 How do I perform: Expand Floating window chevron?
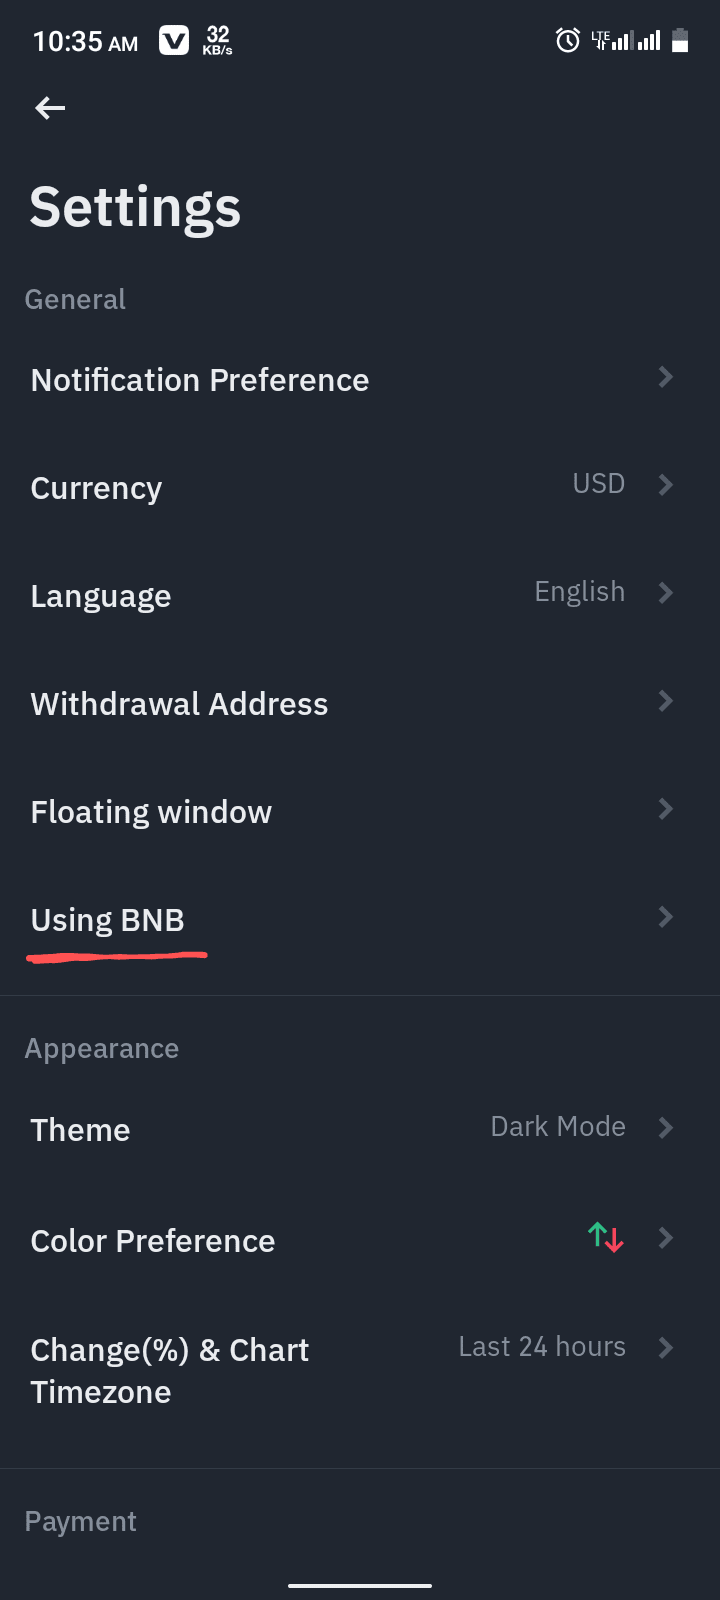pos(666,809)
